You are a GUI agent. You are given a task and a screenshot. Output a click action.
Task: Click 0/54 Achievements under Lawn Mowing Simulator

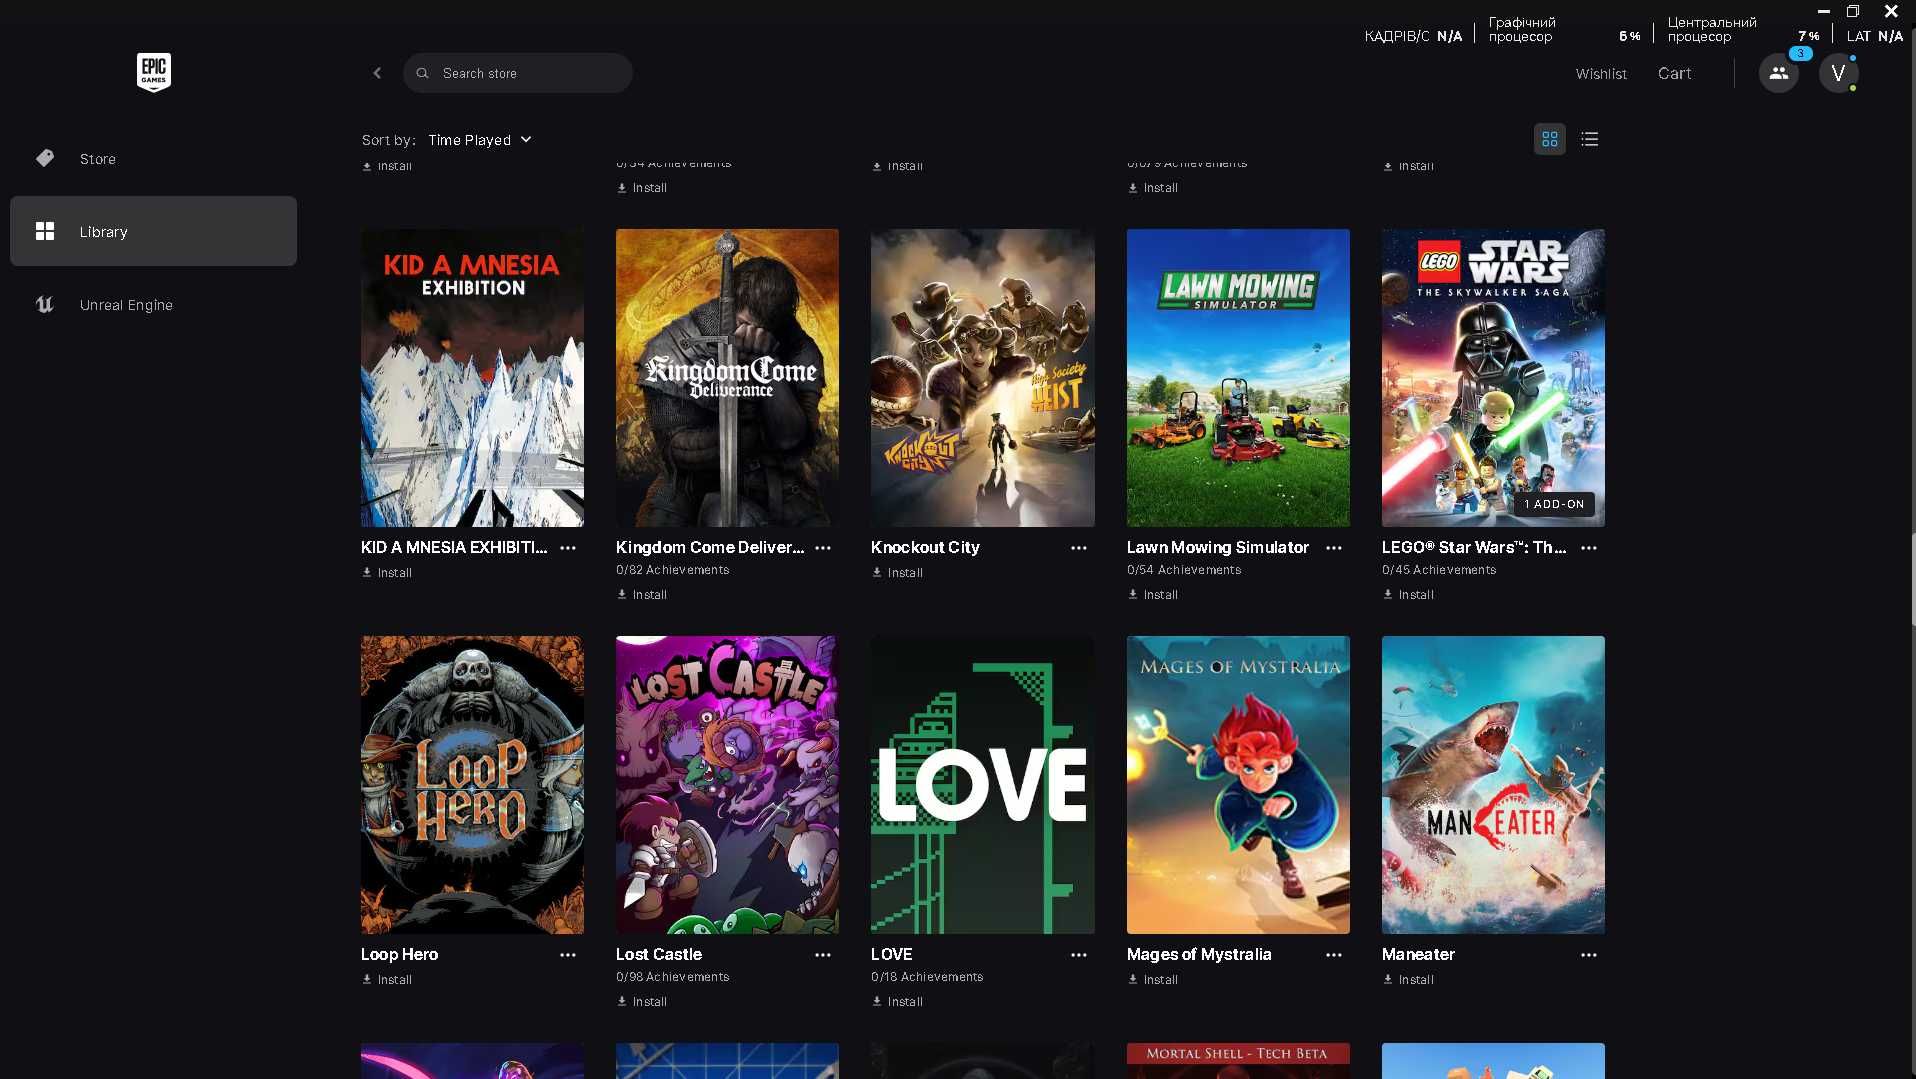point(1184,570)
